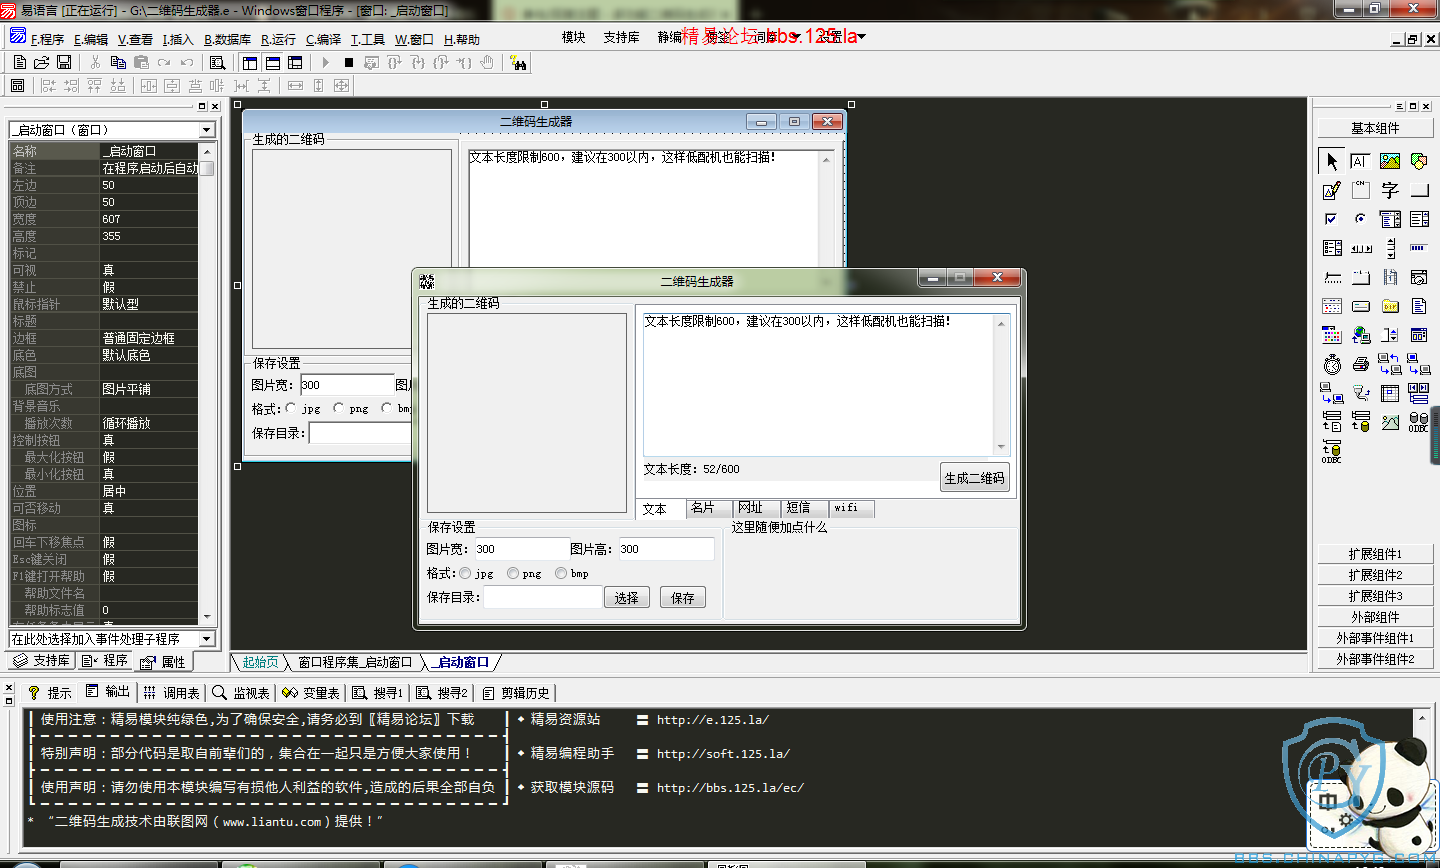
Task: Switch to 窗口程序集_启动窗口 editor tab
Action: tap(354, 662)
